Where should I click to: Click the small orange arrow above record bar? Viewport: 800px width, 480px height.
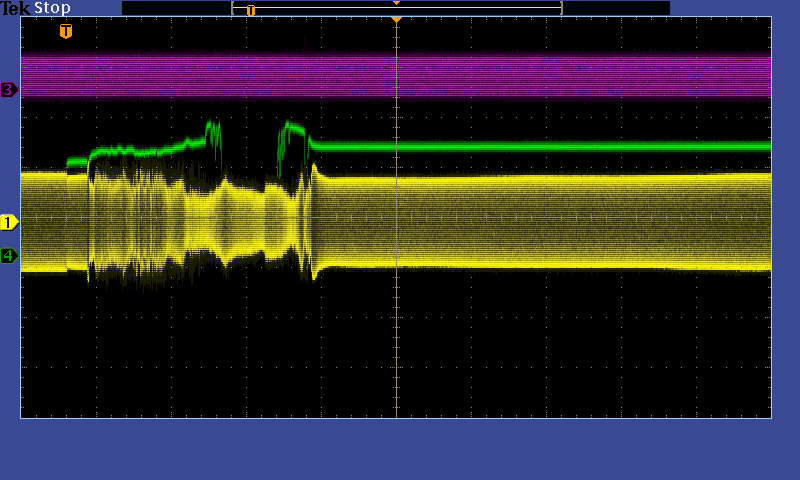pos(397,3)
